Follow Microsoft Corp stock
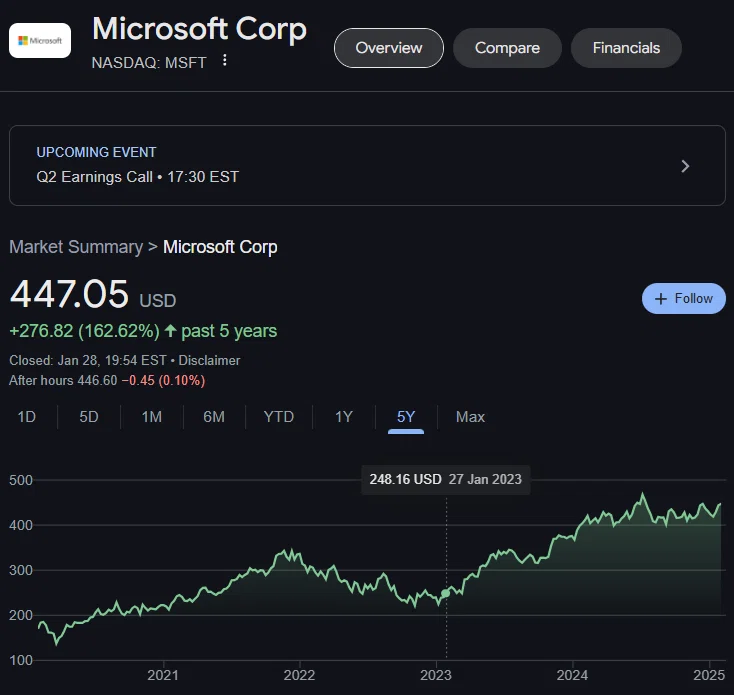The width and height of the screenshot is (734, 695). click(683, 299)
